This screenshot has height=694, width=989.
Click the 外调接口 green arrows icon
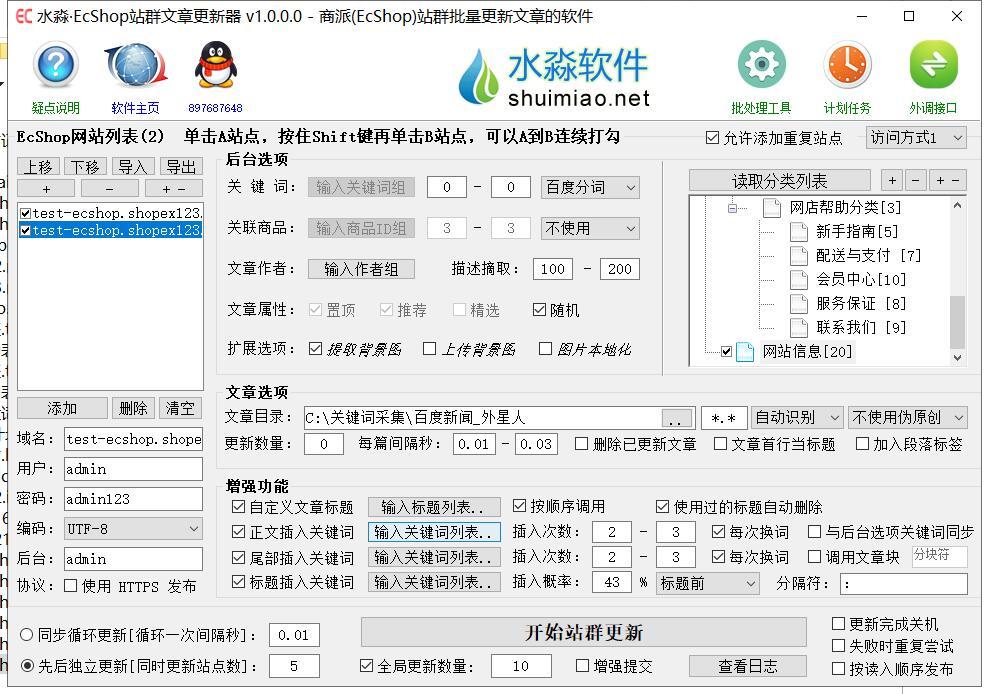pyautogui.click(x=933, y=62)
